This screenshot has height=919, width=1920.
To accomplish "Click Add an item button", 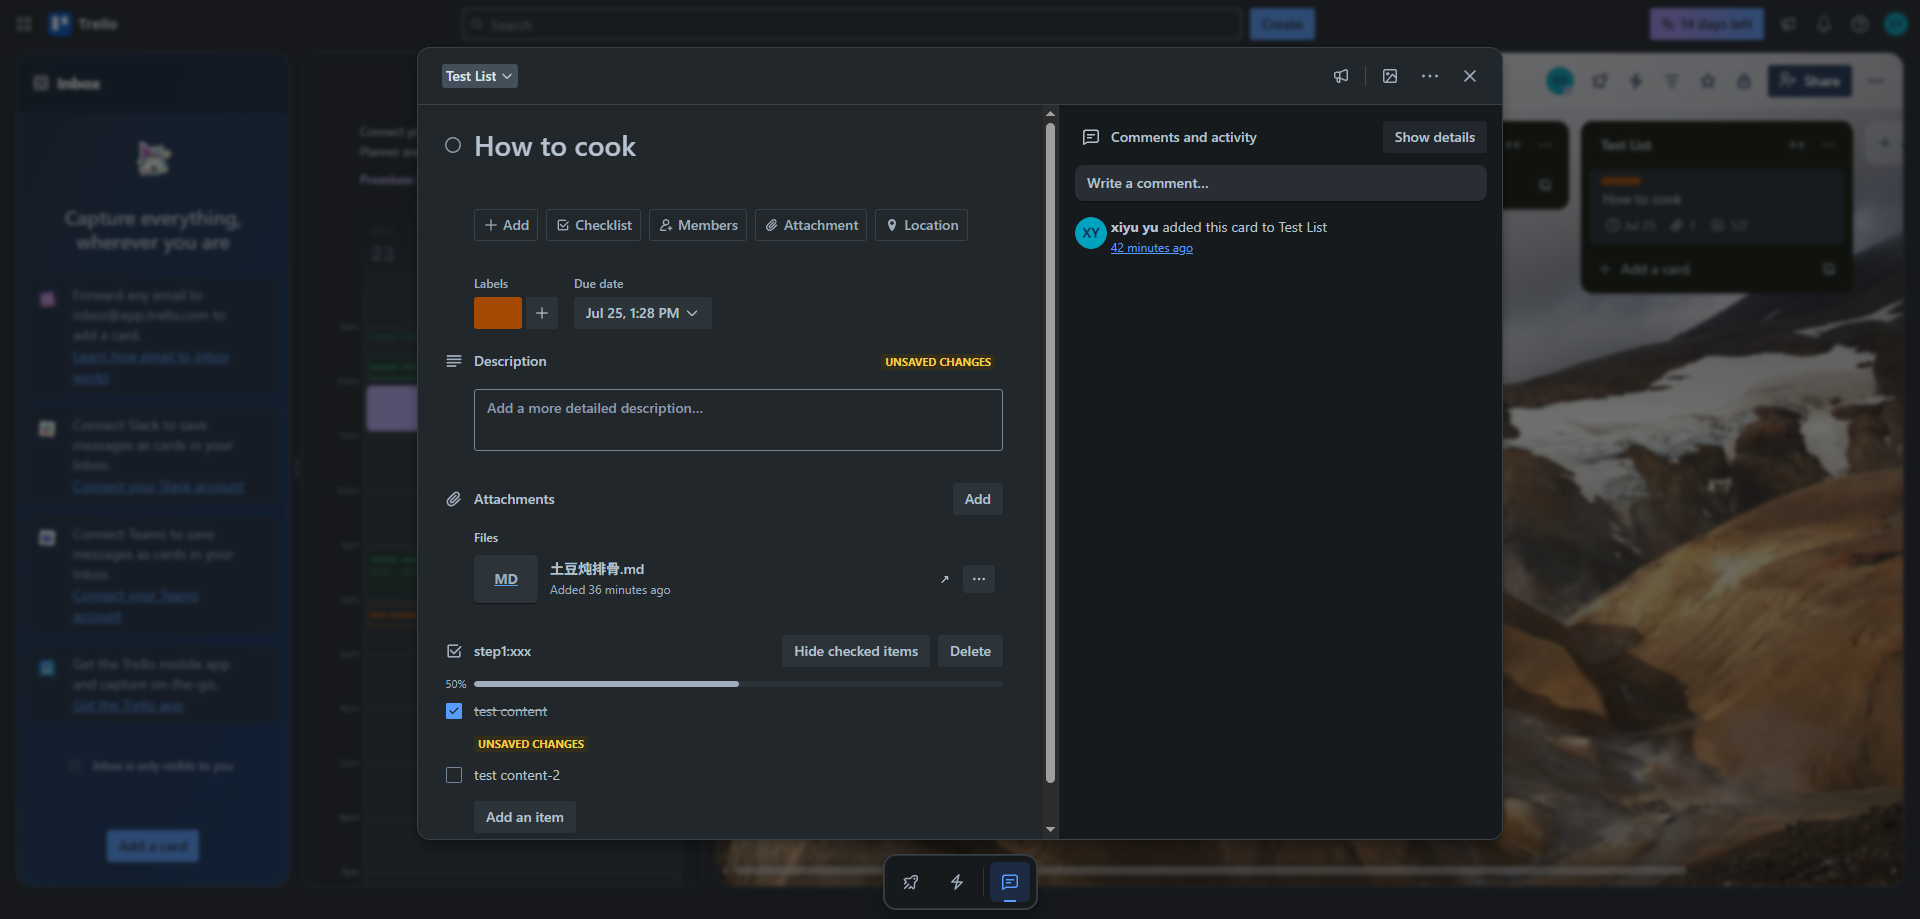I will pyautogui.click(x=525, y=817).
